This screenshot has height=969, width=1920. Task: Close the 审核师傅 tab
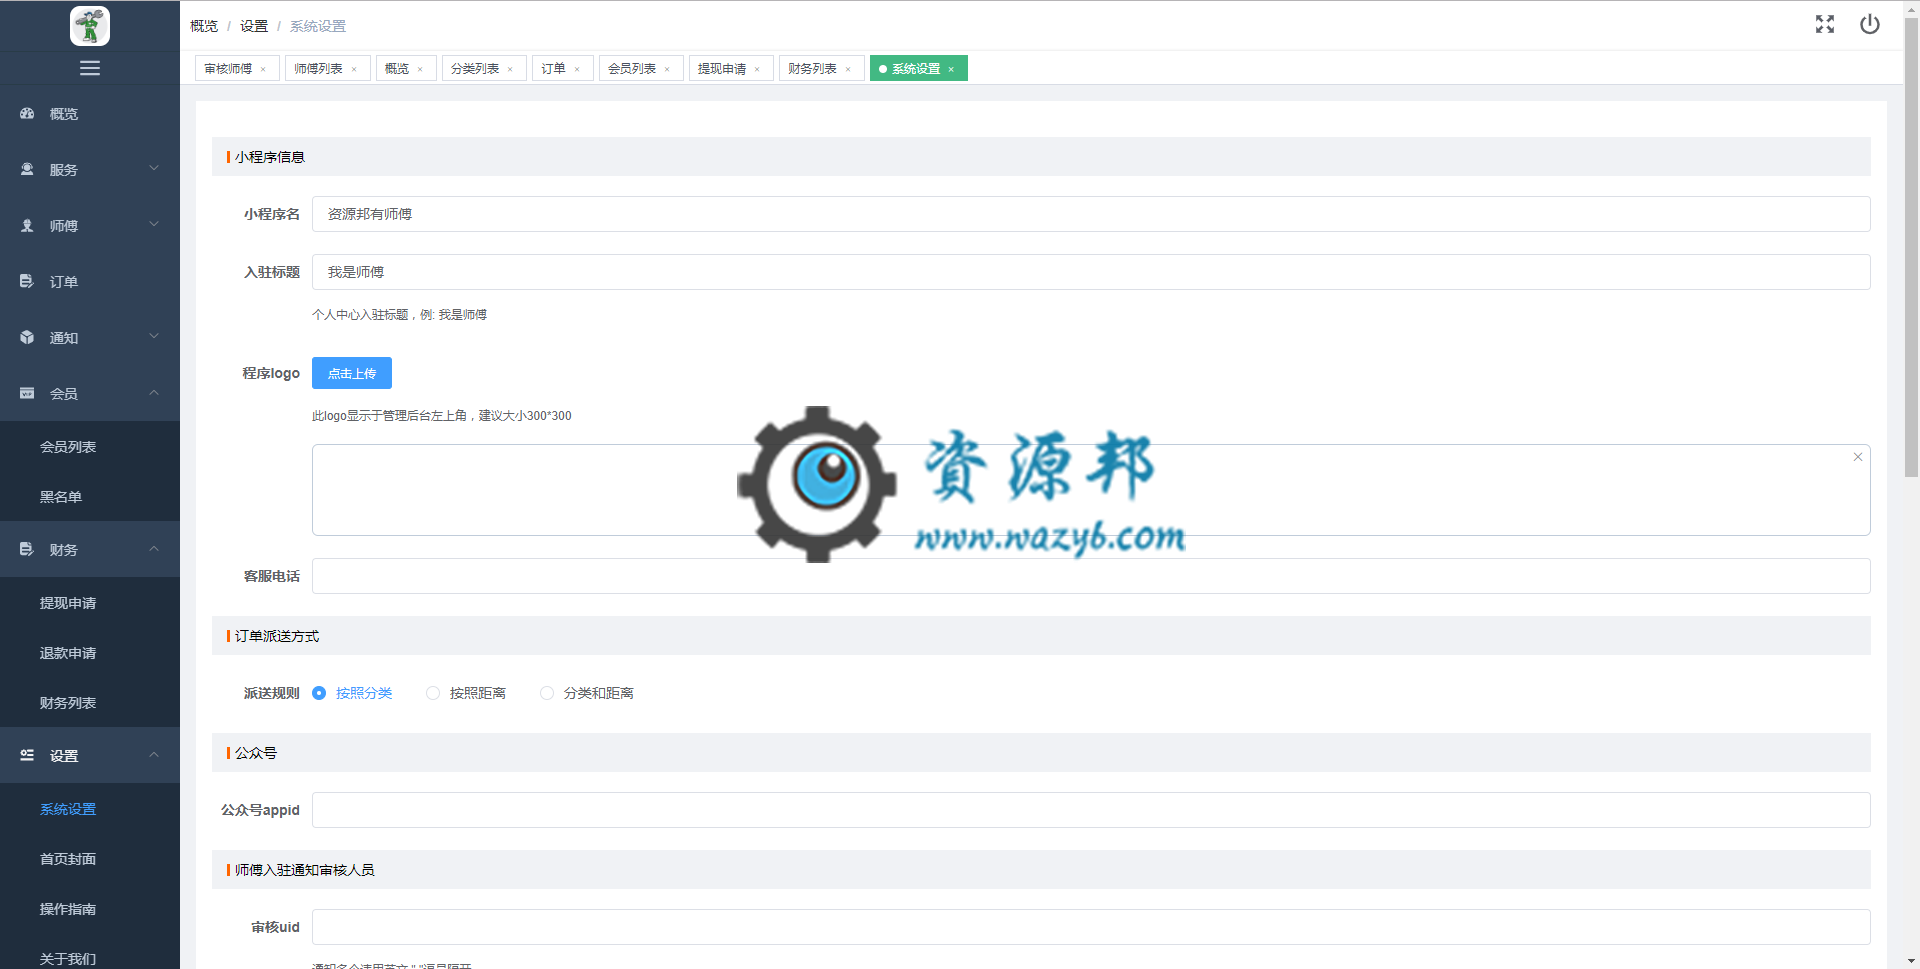(x=263, y=69)
